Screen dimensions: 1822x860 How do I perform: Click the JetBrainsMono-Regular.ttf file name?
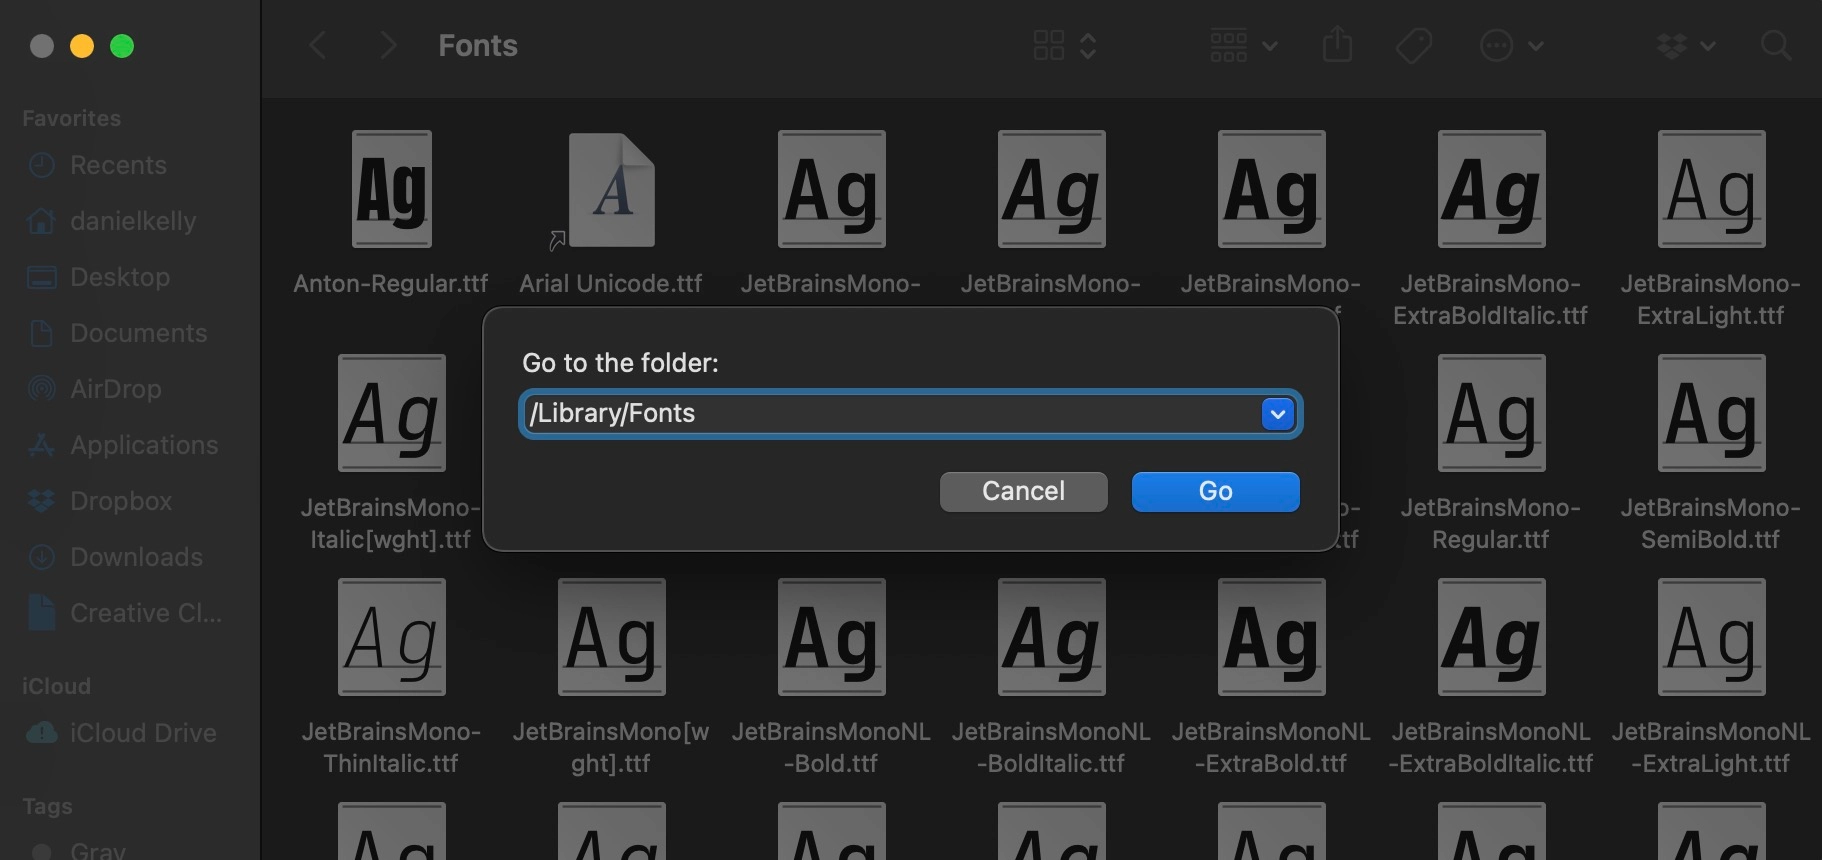(x=1491, y=523)
